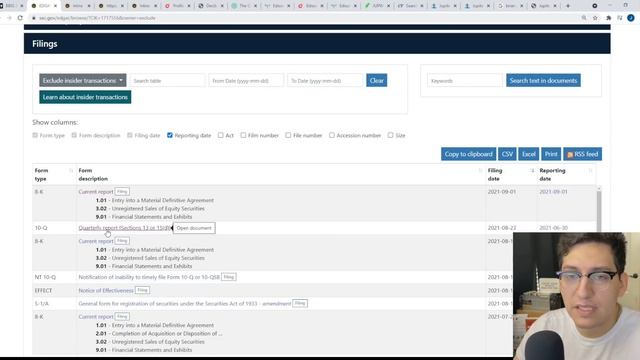This screenshot has width=640, height=360.
Task: Click the Print button
Action: click(551, 154)
